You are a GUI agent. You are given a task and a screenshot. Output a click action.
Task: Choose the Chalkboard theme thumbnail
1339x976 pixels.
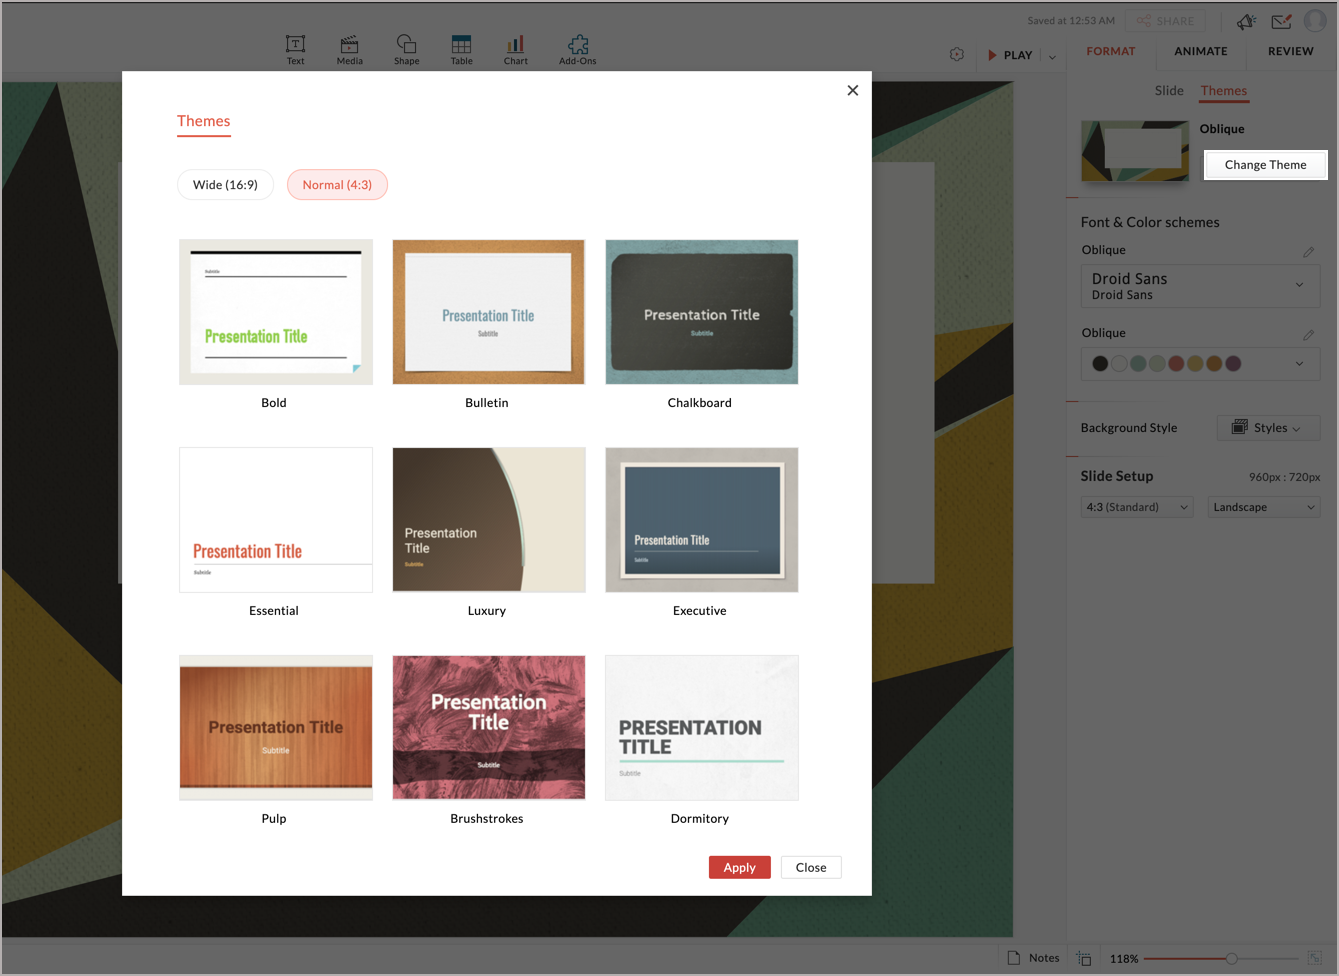pyautogui.click(x=702, y=312)
